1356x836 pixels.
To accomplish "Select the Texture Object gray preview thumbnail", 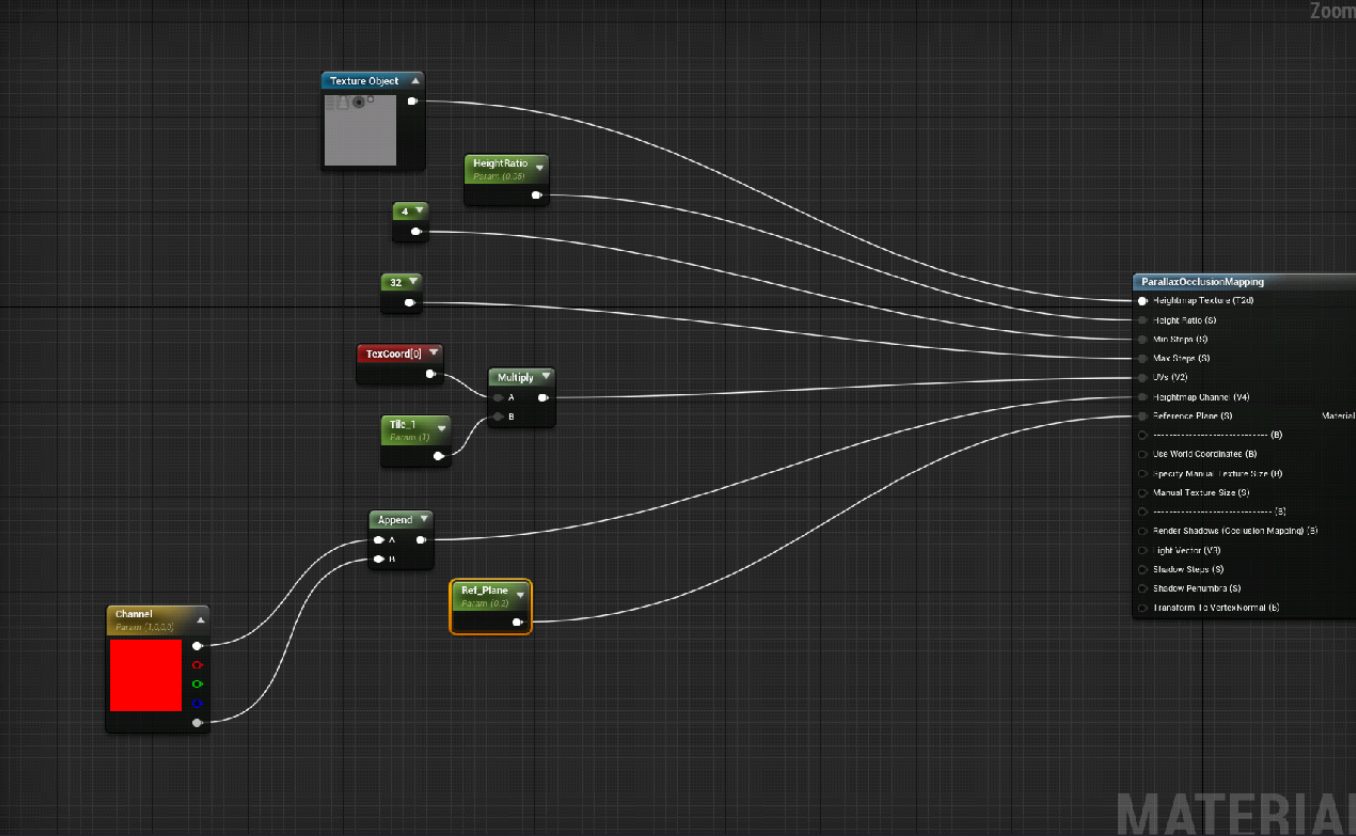I will point(361,130).
